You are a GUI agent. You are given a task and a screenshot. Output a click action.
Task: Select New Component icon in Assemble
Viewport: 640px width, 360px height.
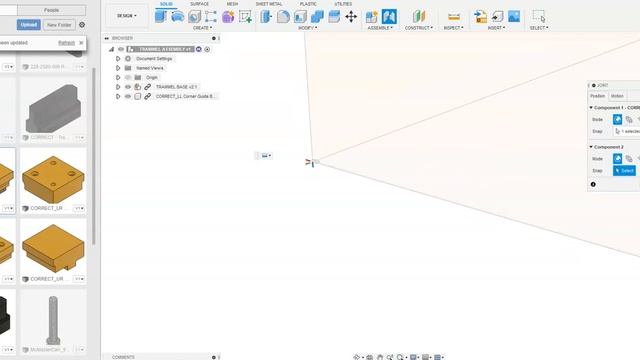click(x=371, y=16)
